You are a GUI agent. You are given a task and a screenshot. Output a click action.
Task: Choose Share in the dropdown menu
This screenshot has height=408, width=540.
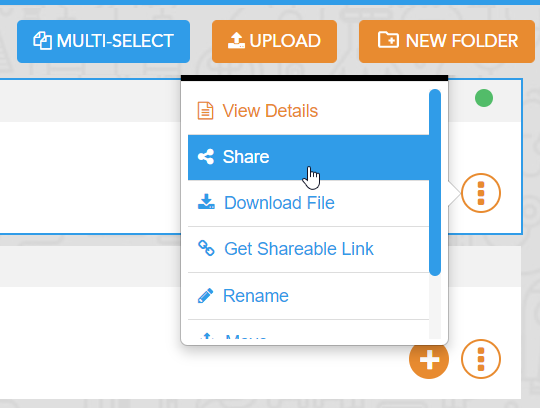[x=309, y=157]
